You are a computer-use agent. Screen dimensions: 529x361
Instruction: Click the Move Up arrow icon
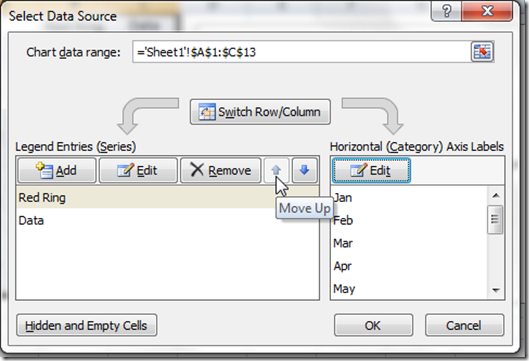click(x=276, y=170)
